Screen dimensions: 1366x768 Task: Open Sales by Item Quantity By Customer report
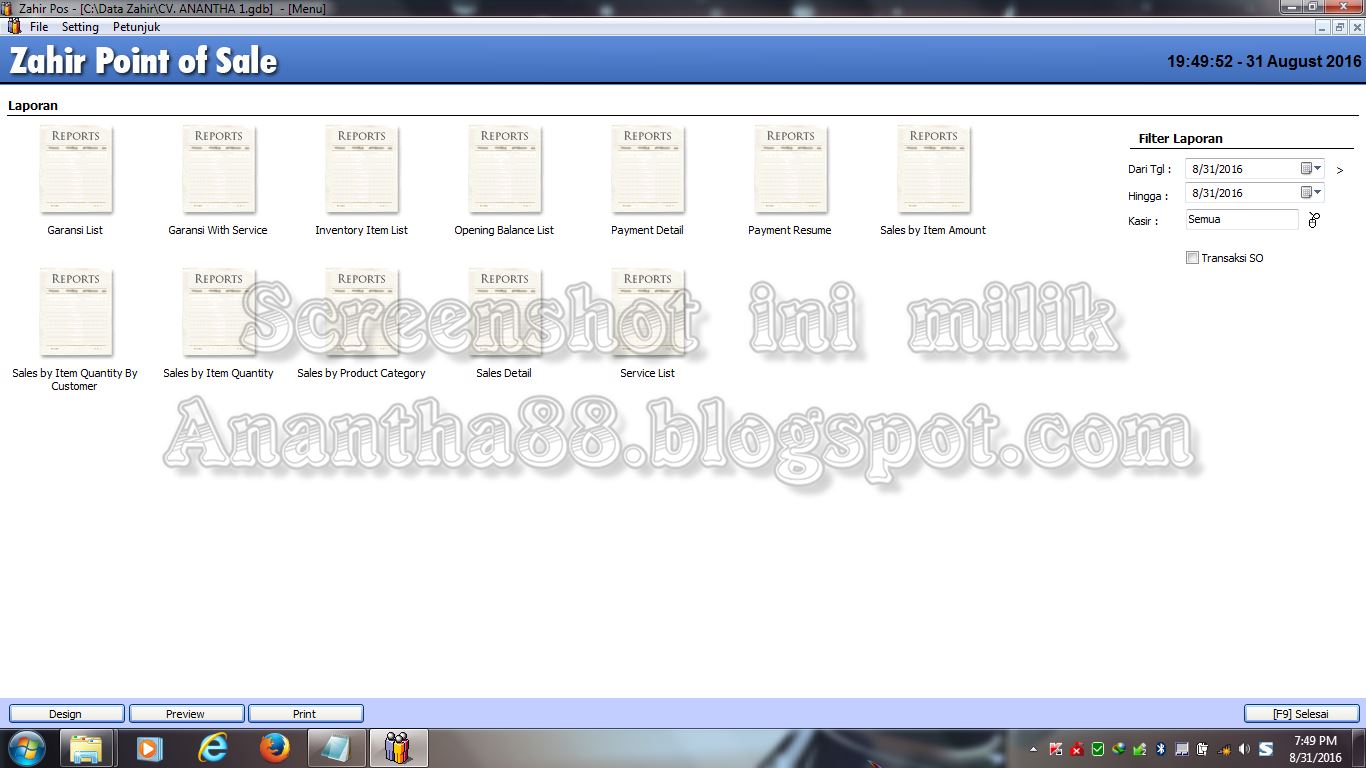tap(76, 312)
